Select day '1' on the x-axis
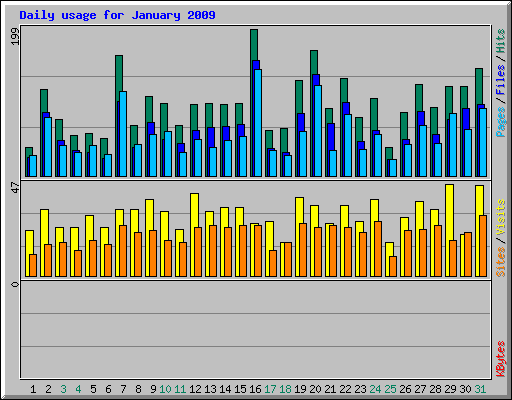The height and width of the screenshot is (400, 512). [x=33, y=389]
